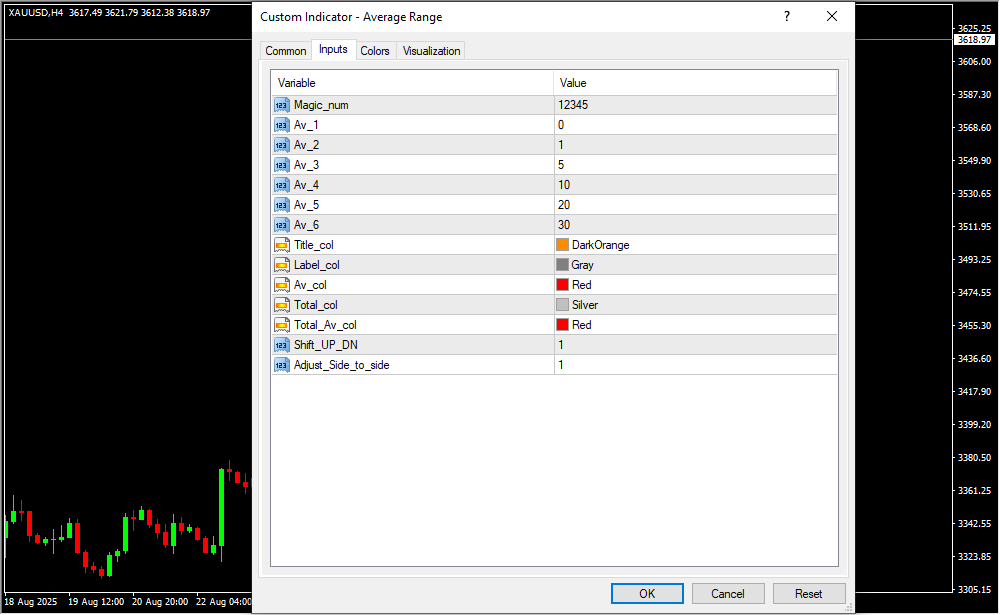
Task: Click the dialog help question mark
Action: click(x=787, y=17)
